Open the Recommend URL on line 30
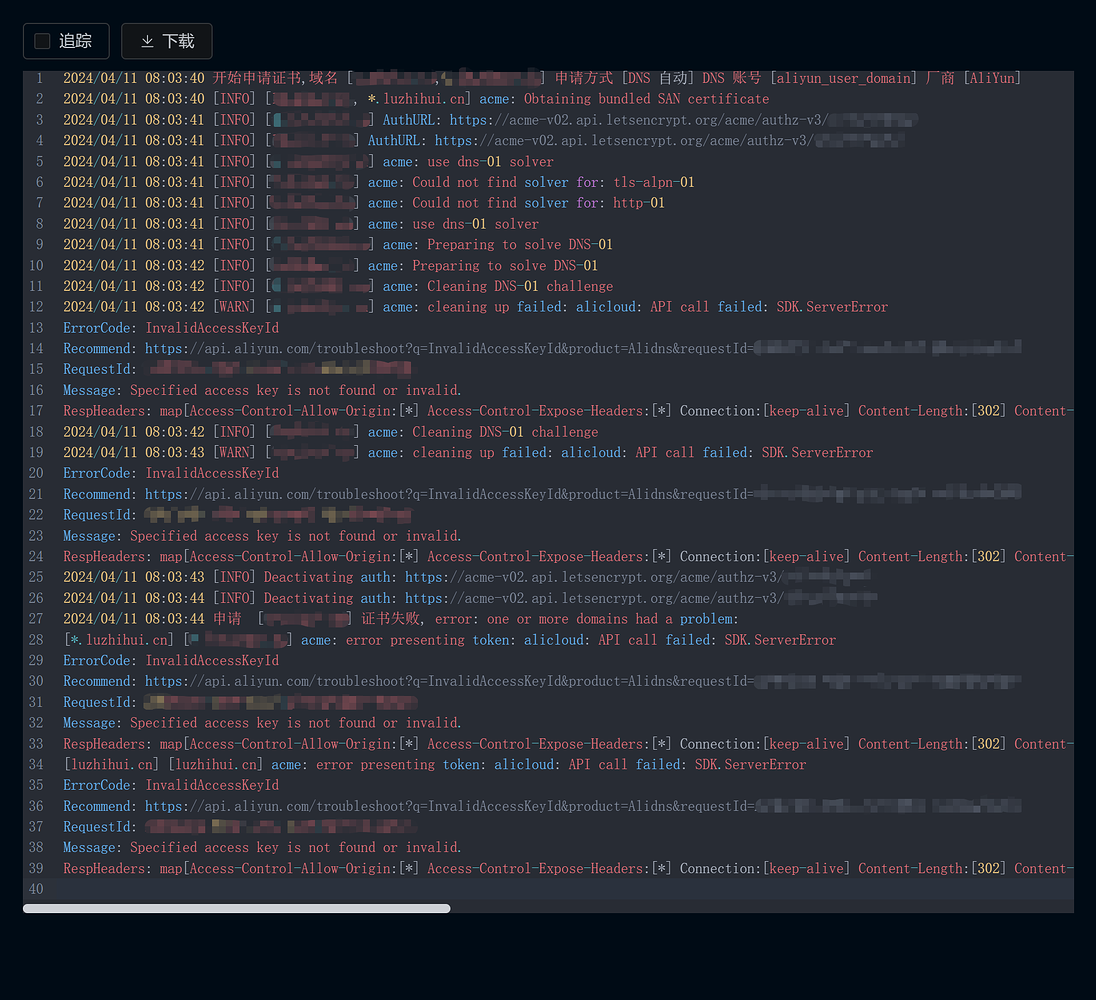 click(x=450, y=681)
